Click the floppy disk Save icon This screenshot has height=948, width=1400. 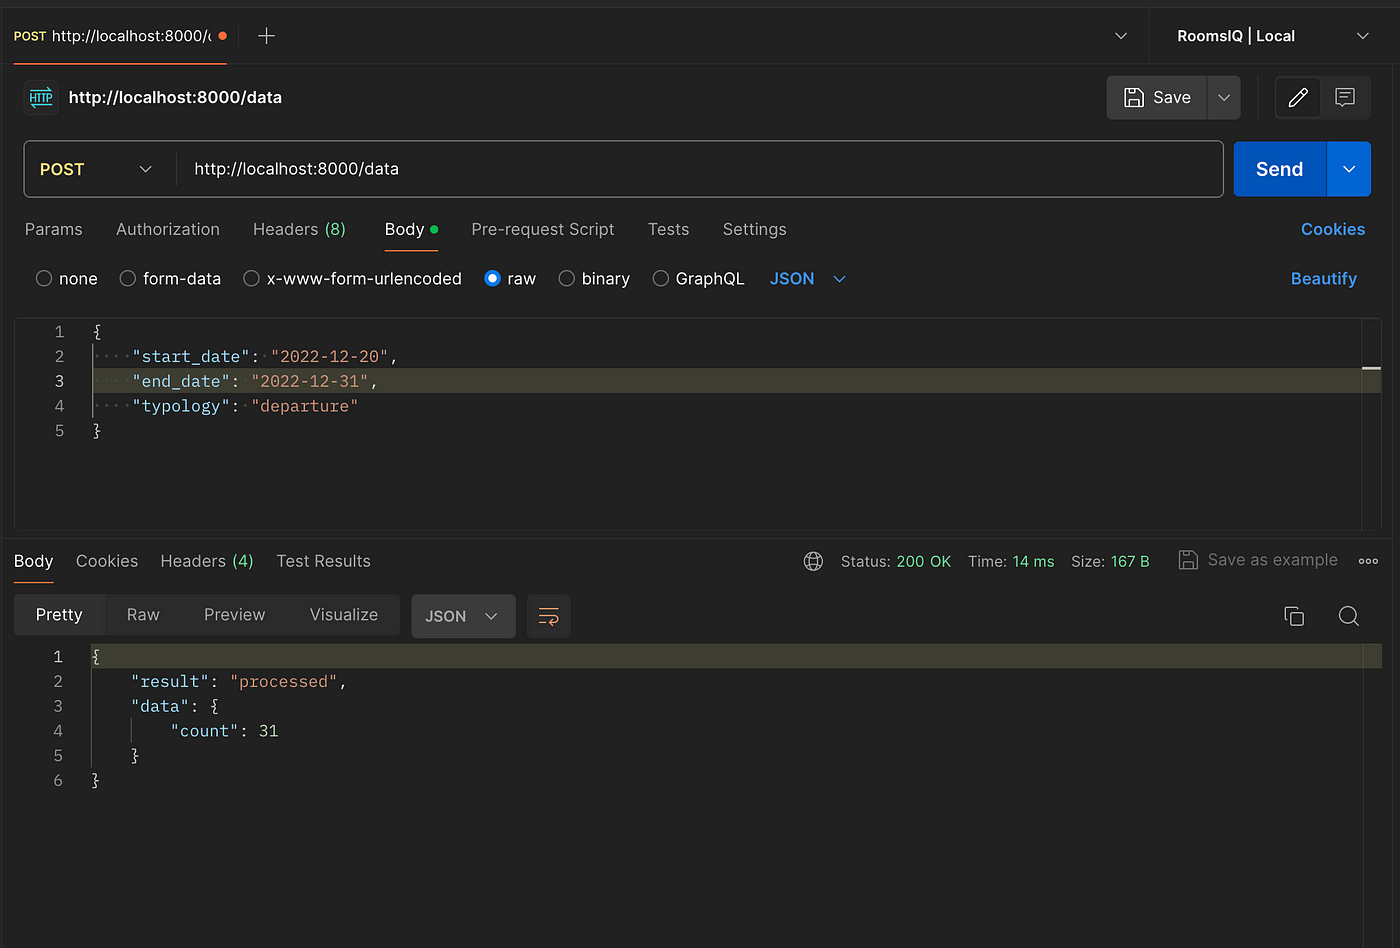coord(1134,97)
